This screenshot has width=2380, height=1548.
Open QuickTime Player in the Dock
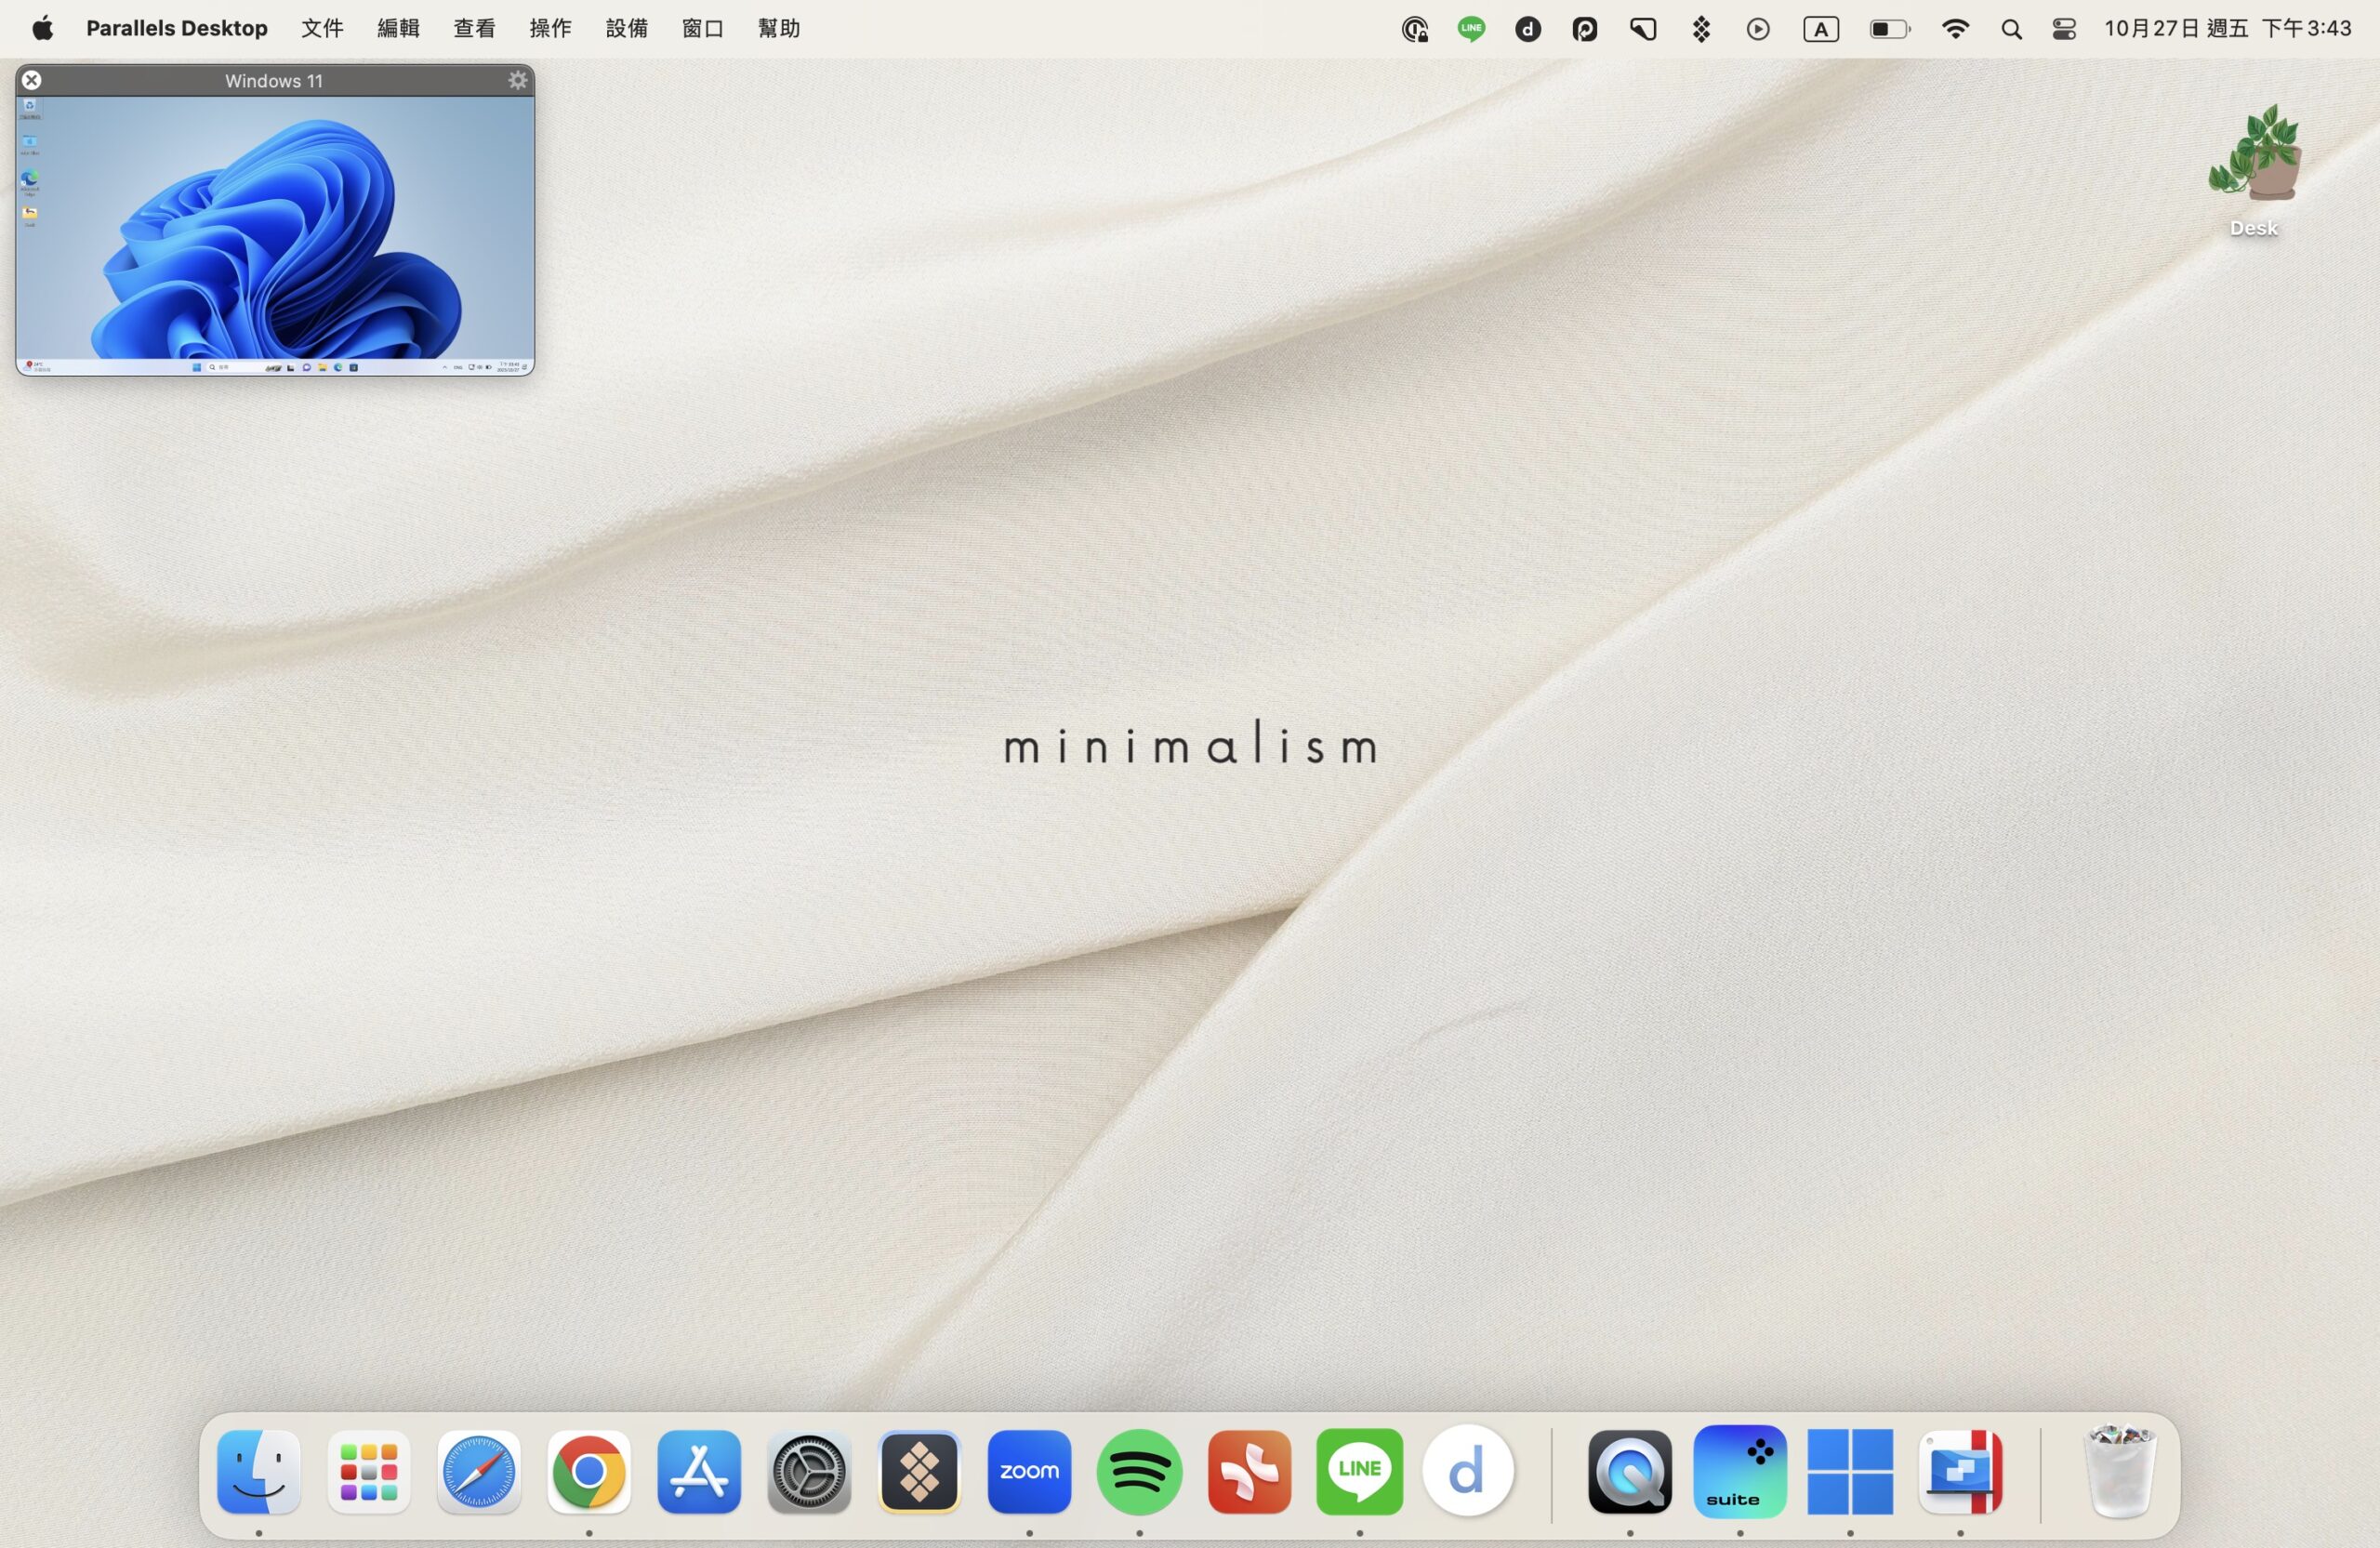pos(1630,1471)
